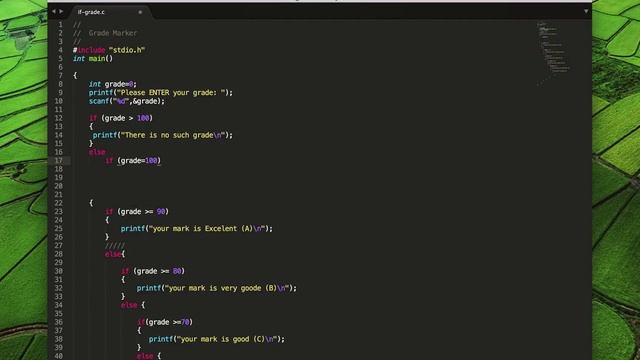Viewport: 640px width, 360px height.
Task: Click the #include "stdio.h" line
Action: 109,50
